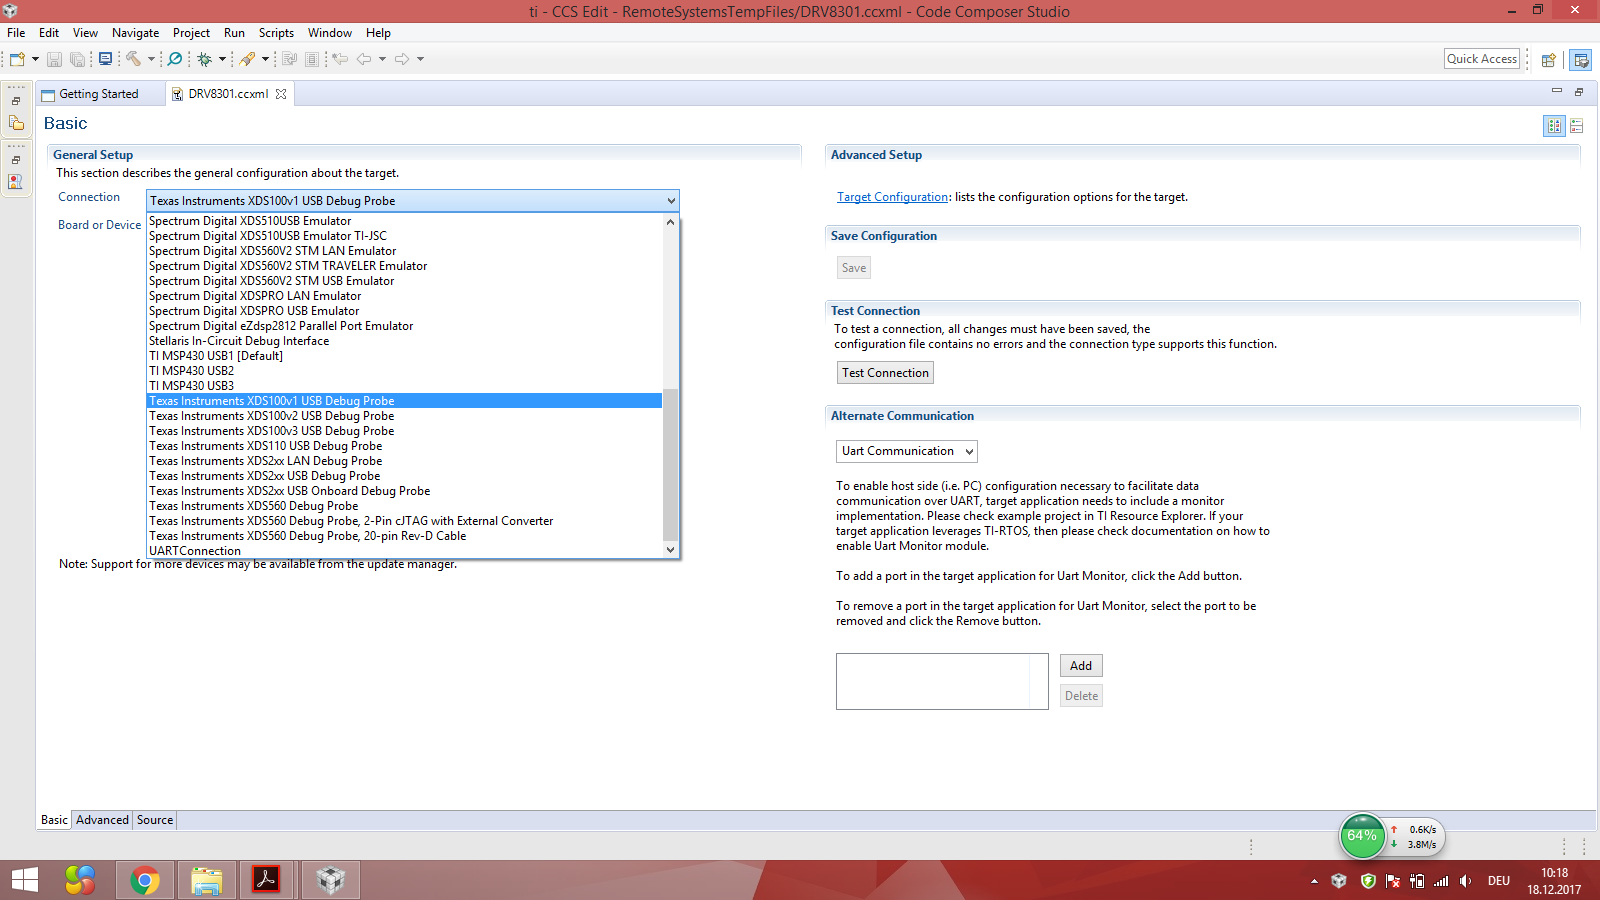This screenshot has height=900, width=1600.
Task: Open Google Chrome from taskbar
Action: pyautogui.click(x=145, y=880)
